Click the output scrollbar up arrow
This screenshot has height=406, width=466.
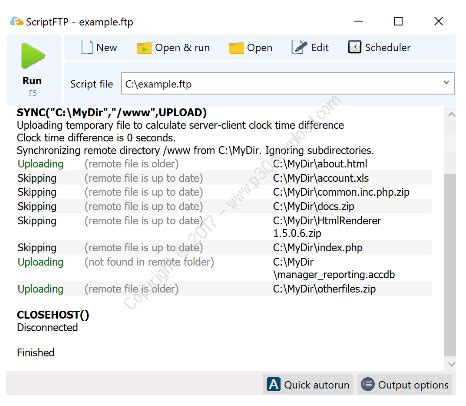point(451,115)
